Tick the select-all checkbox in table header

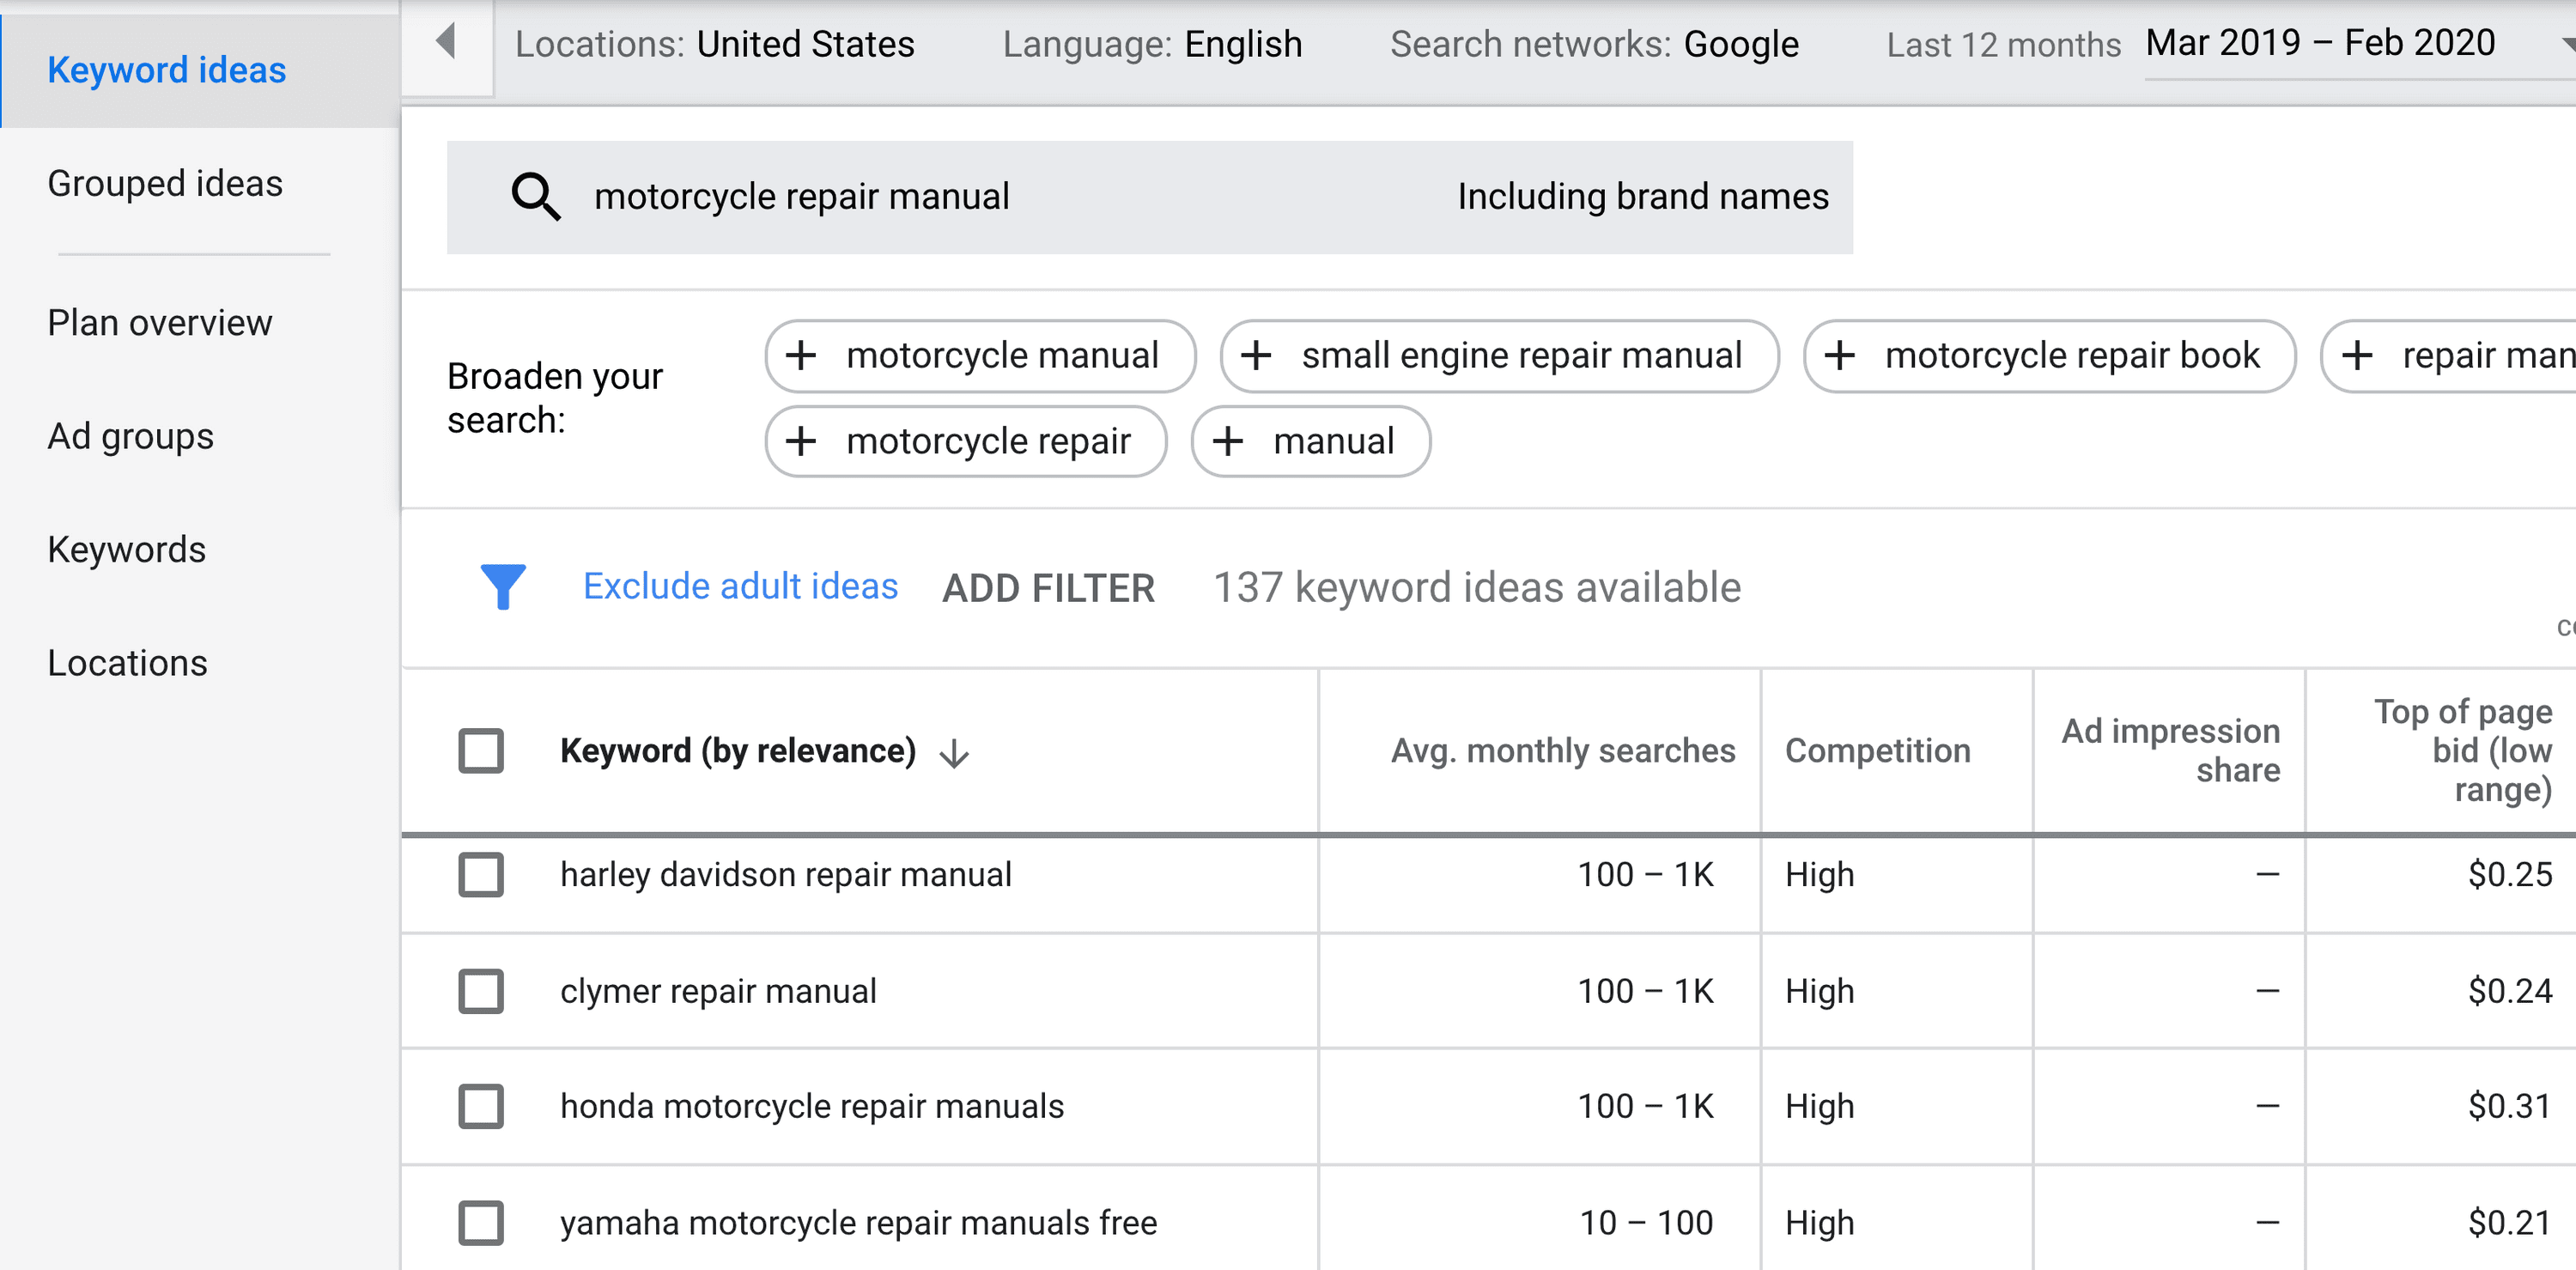481,750
